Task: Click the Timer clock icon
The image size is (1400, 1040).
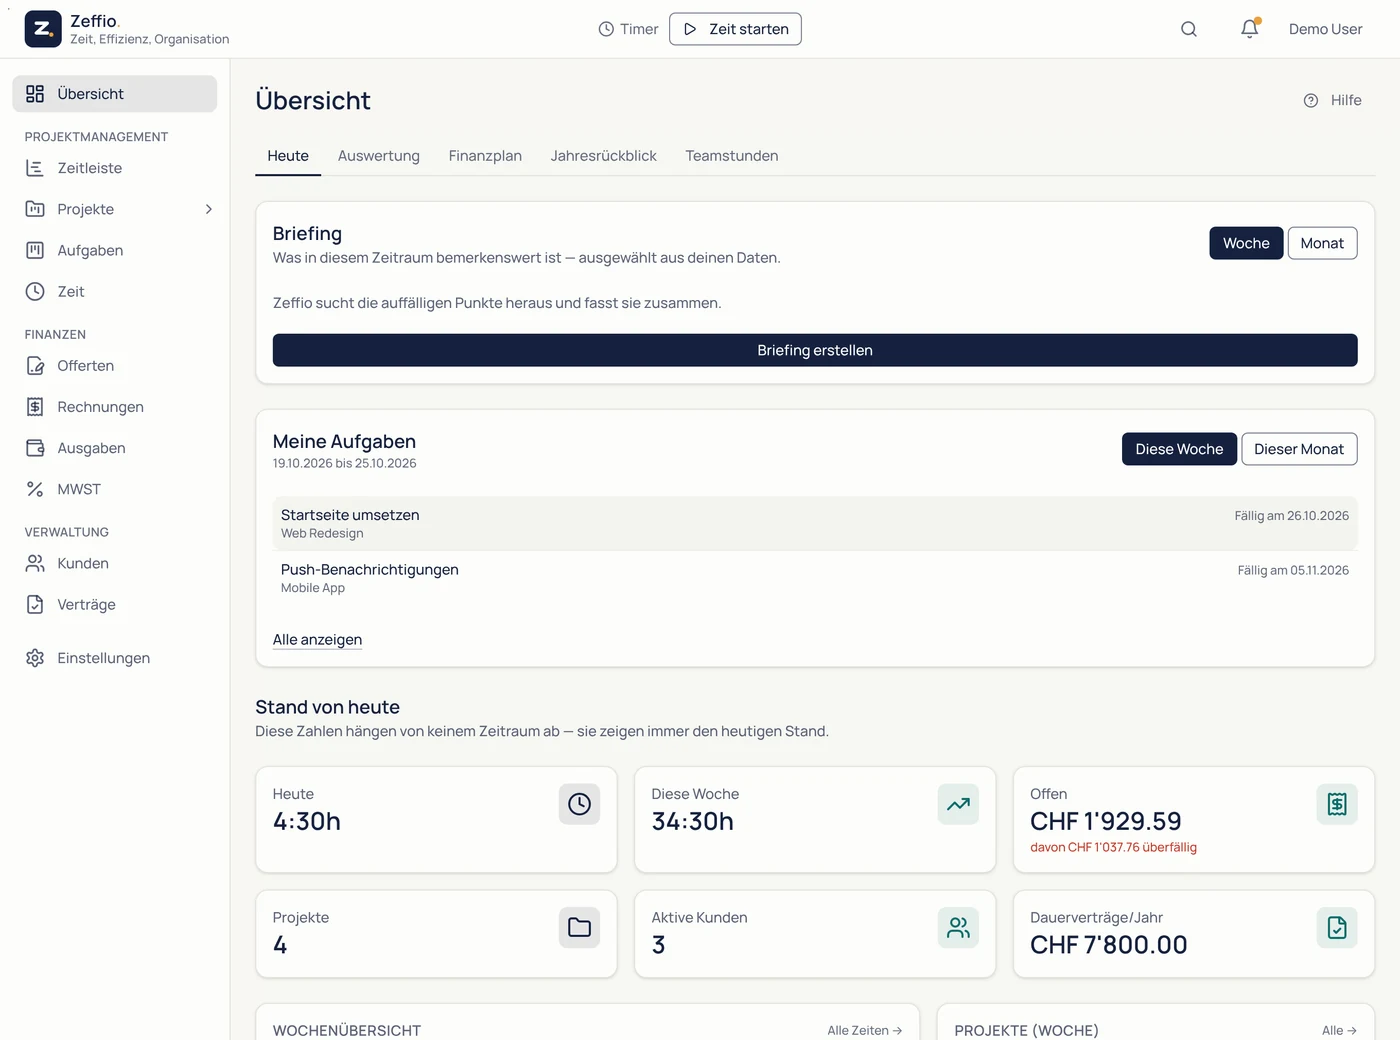Action: click(606, 29)
